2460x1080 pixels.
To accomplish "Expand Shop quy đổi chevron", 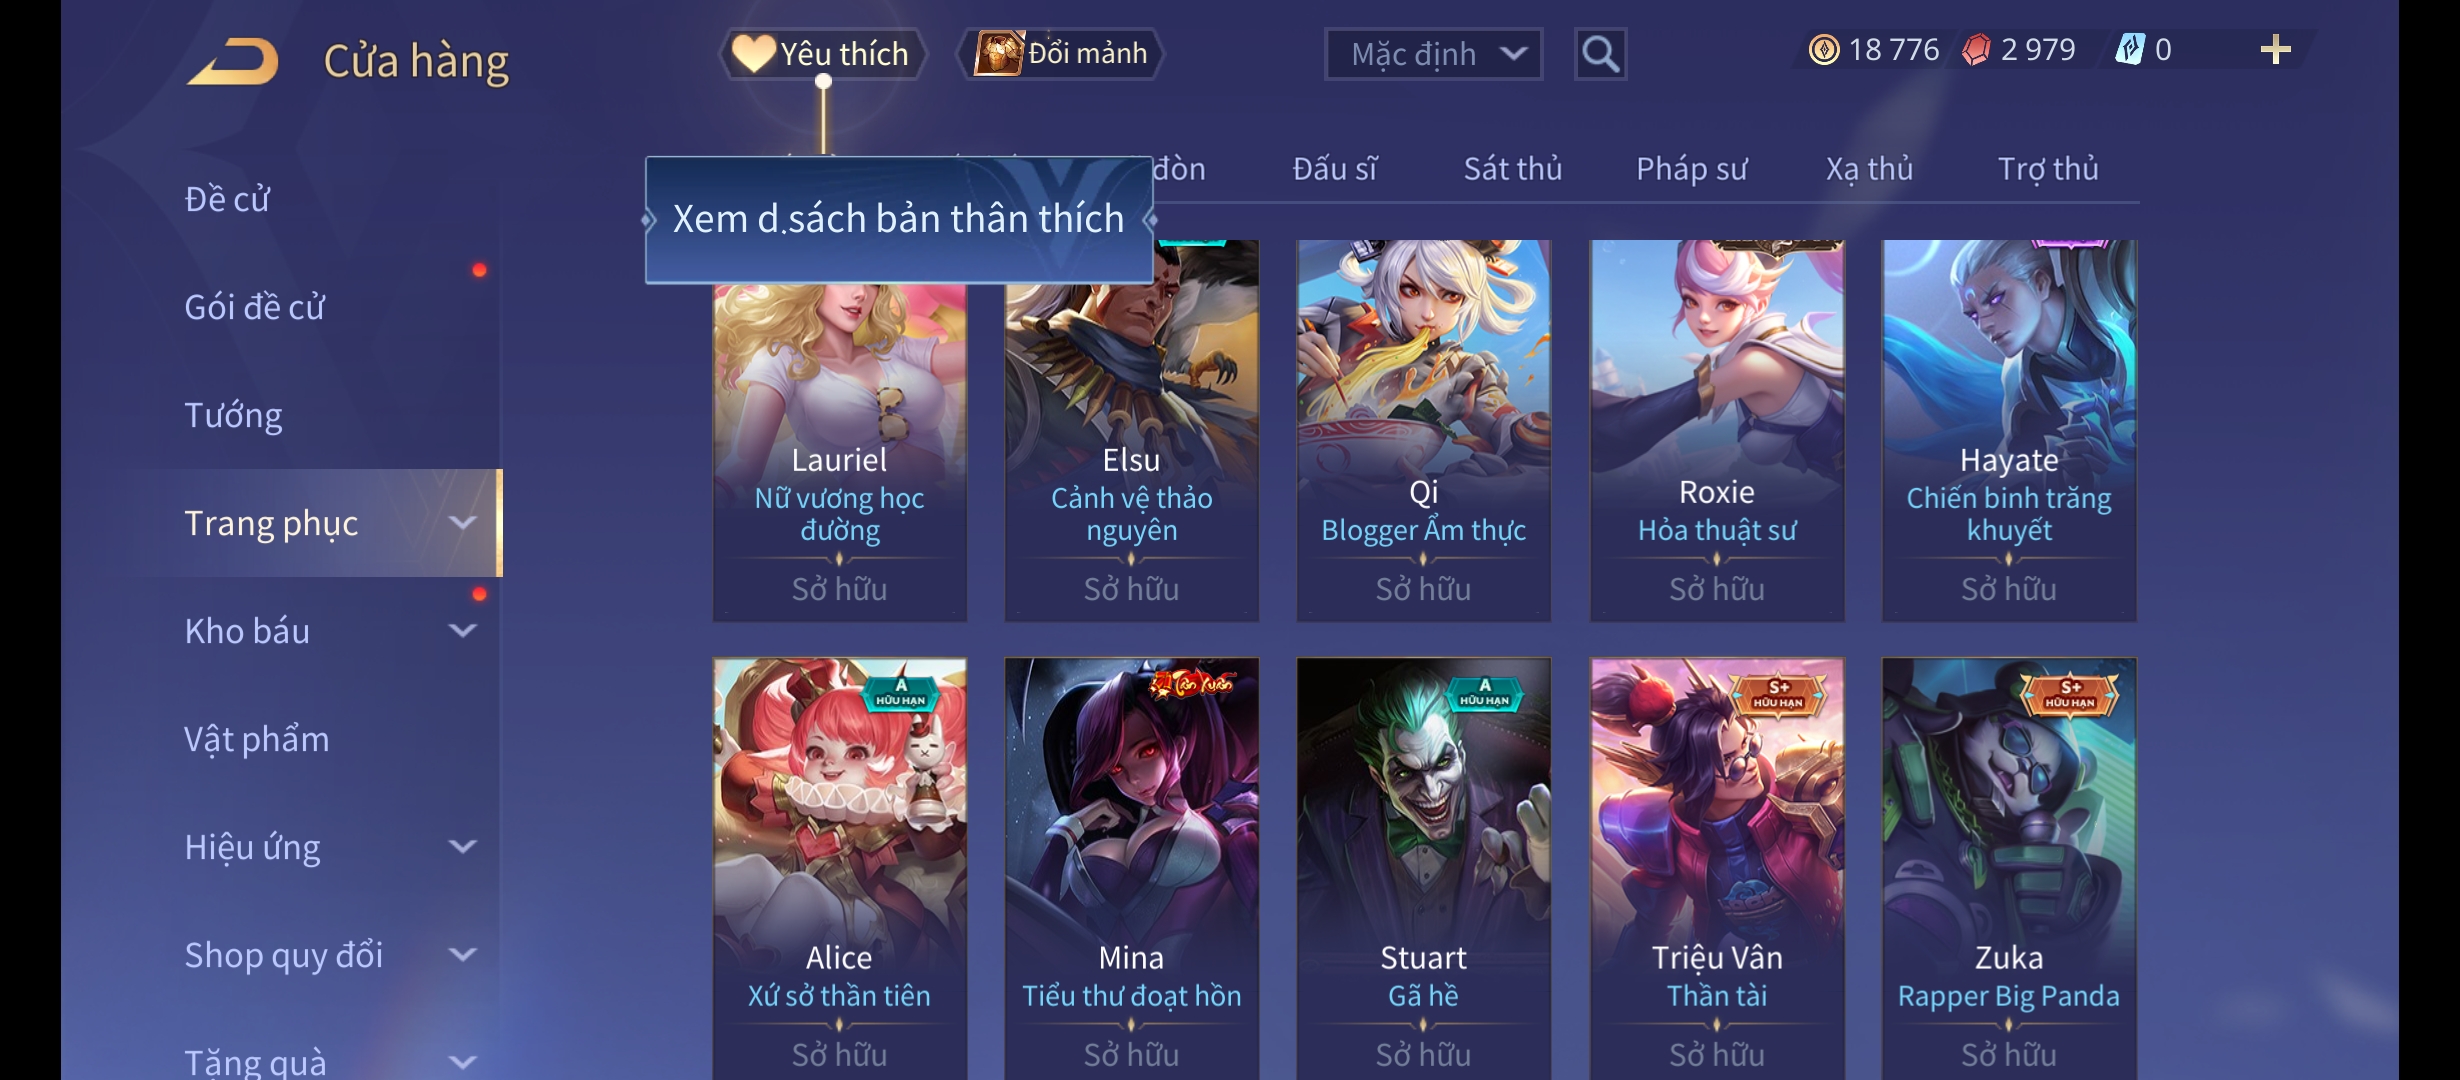I will tap(462, 955).
